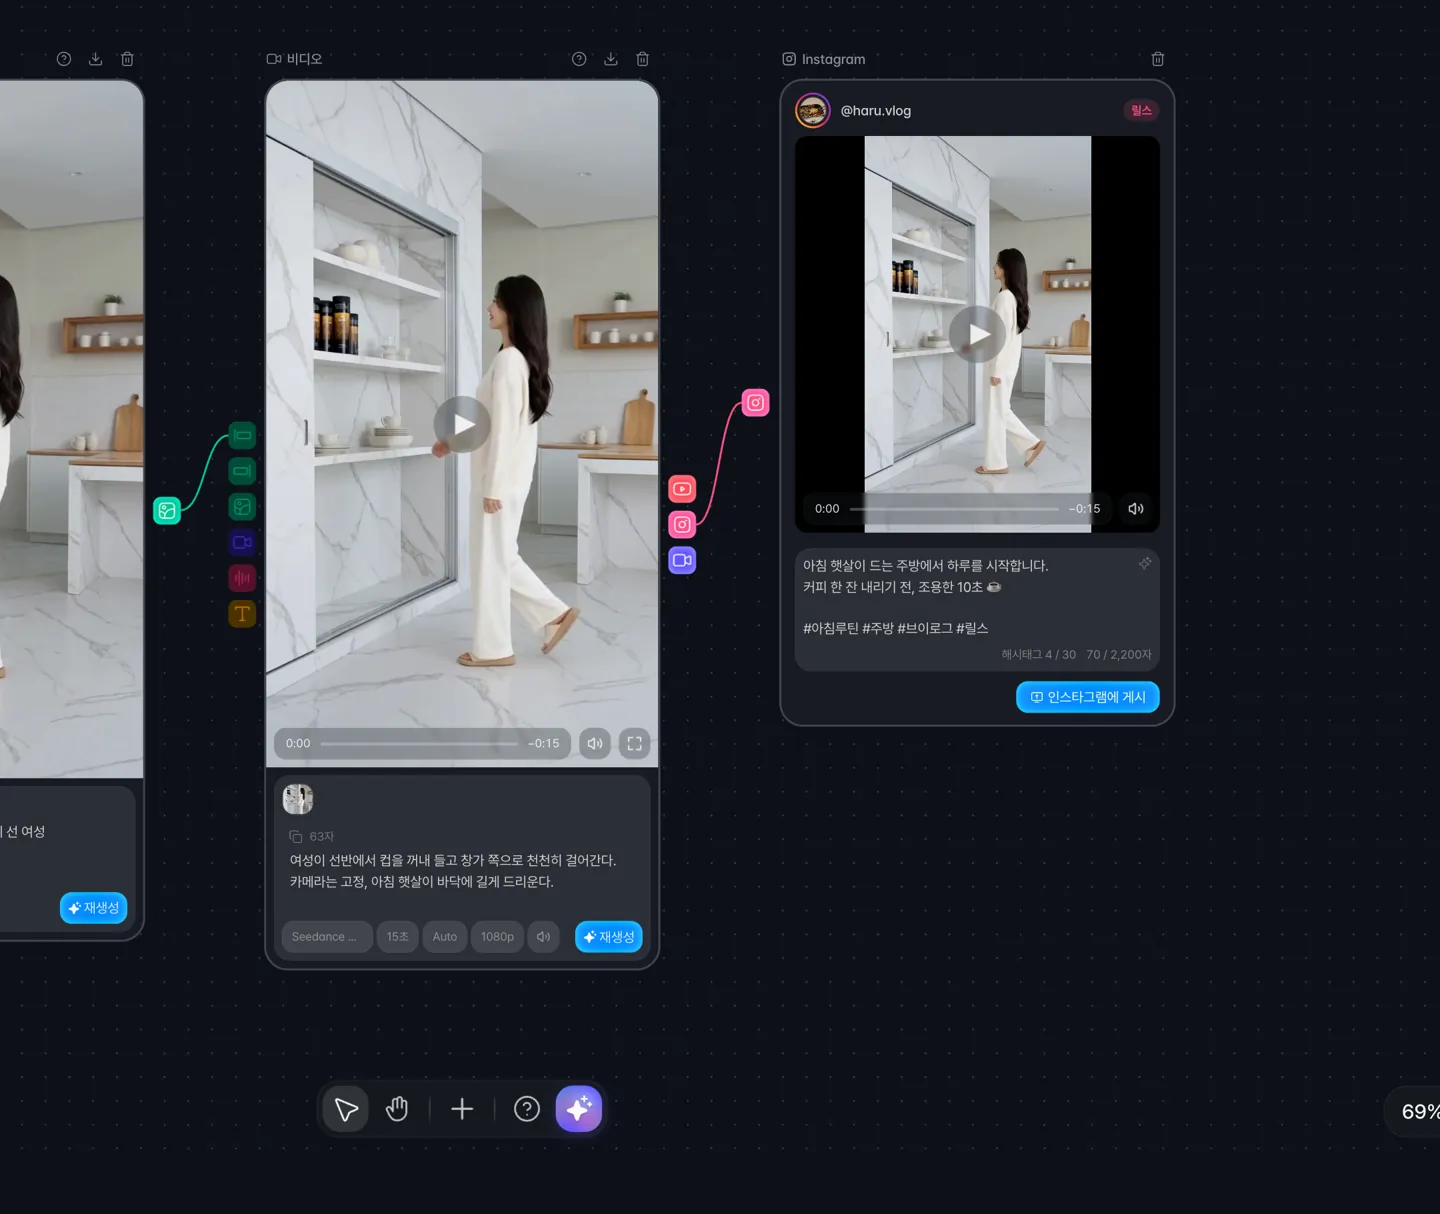Copy the 63자 prompt text
This screenshot has width=1440, height=1214.
[295, 836]
